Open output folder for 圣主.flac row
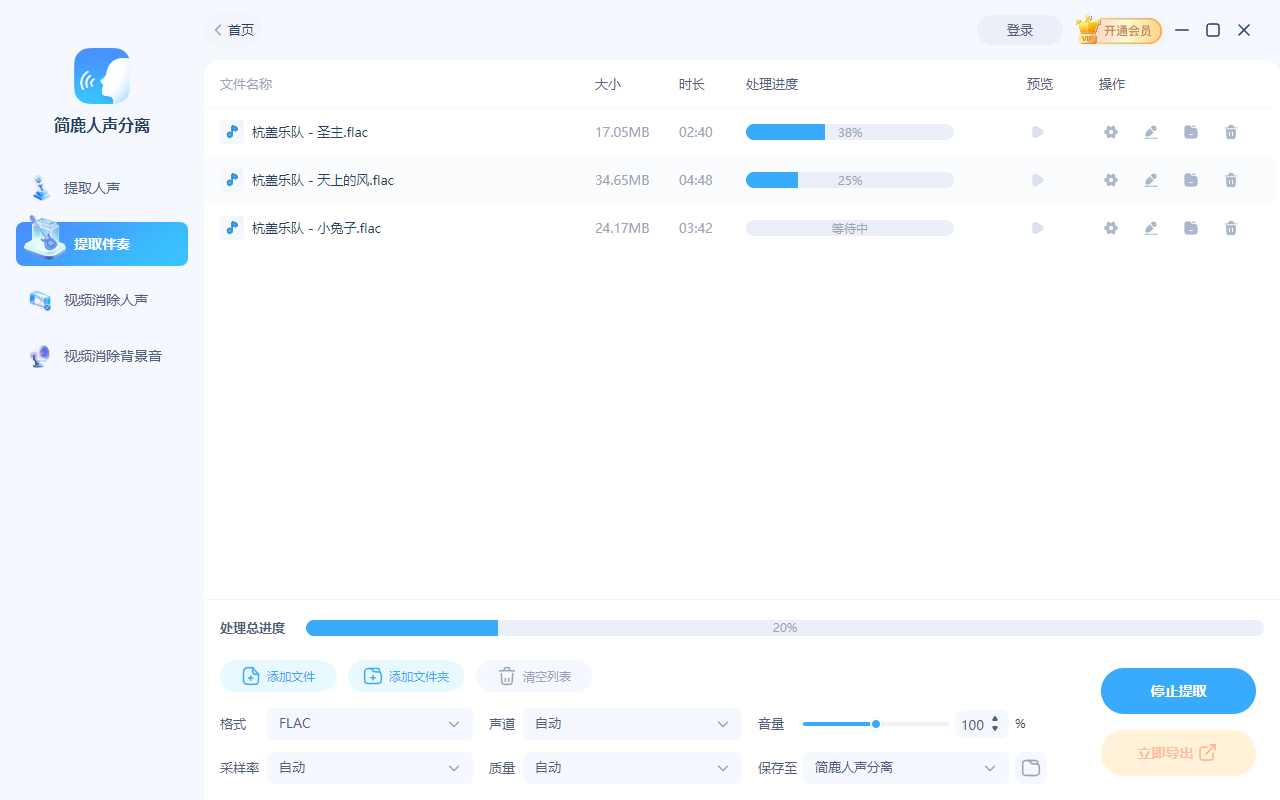This screenshot has width=1280, height=800. [1191, 132]
